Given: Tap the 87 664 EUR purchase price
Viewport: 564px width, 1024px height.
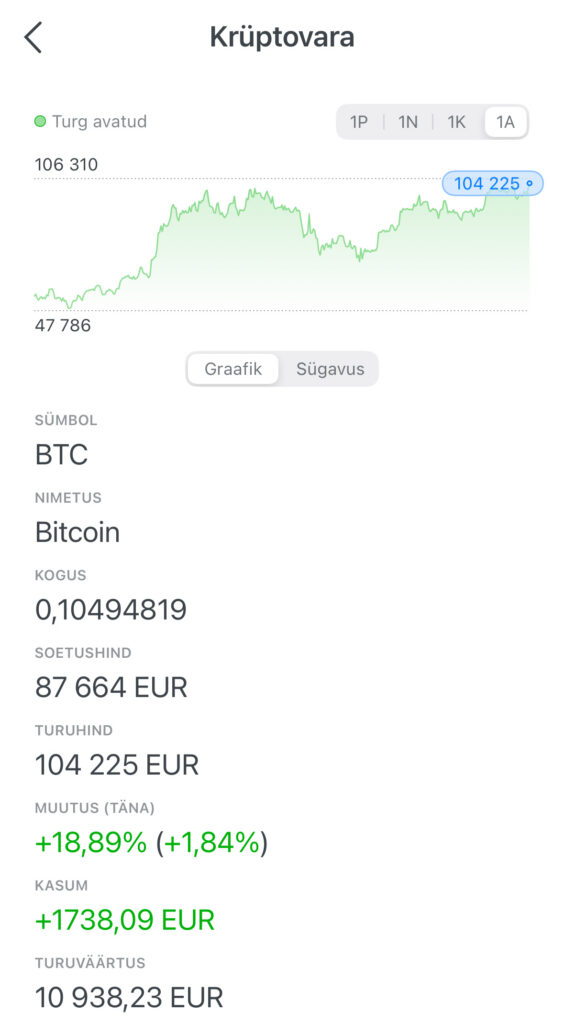Looking at the screenshot, I should pos(112,688).
